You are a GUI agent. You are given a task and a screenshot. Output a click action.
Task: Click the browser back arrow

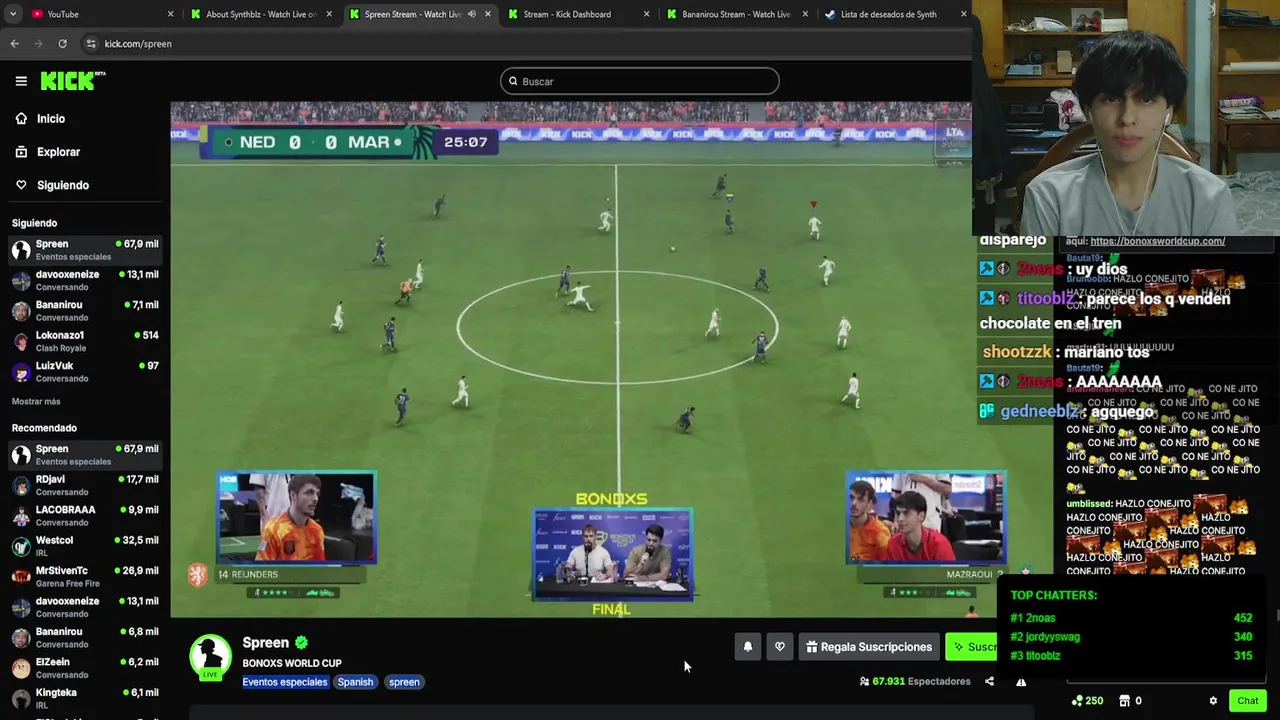click(15, 44)
